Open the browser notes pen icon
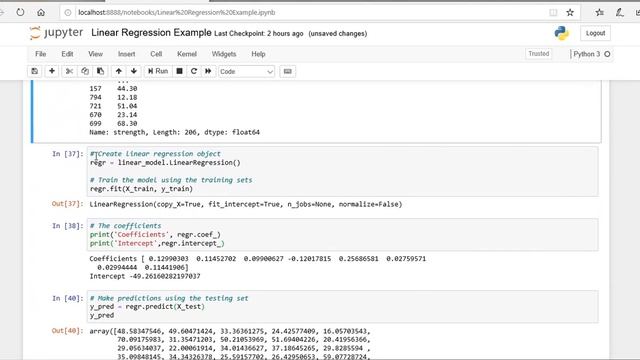This screenshot has height=360, width=640. [620, 13]
